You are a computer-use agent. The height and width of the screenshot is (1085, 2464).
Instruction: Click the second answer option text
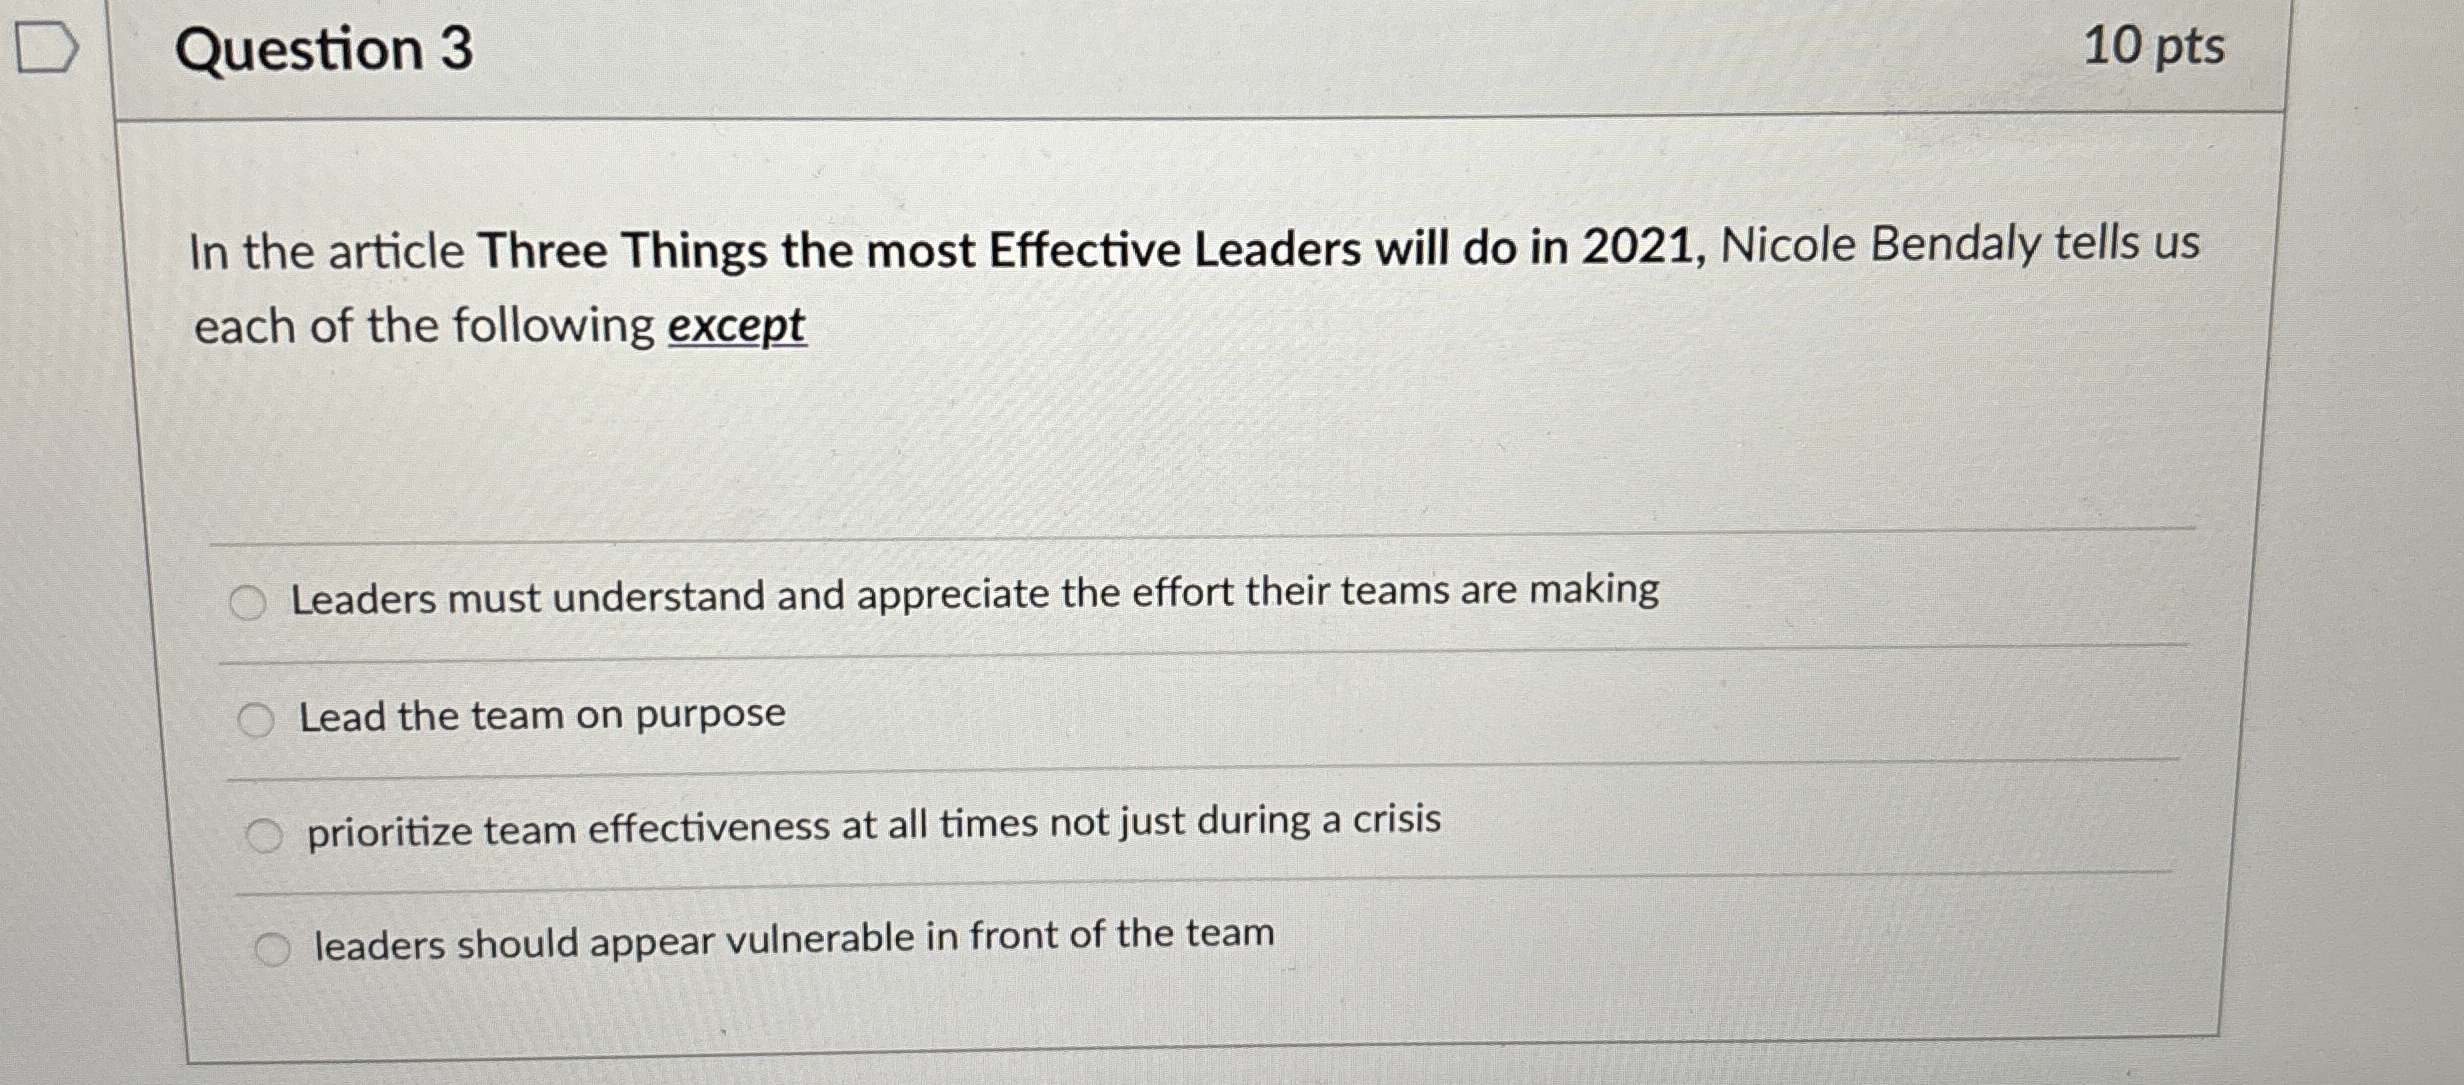(x=540, y=714)
